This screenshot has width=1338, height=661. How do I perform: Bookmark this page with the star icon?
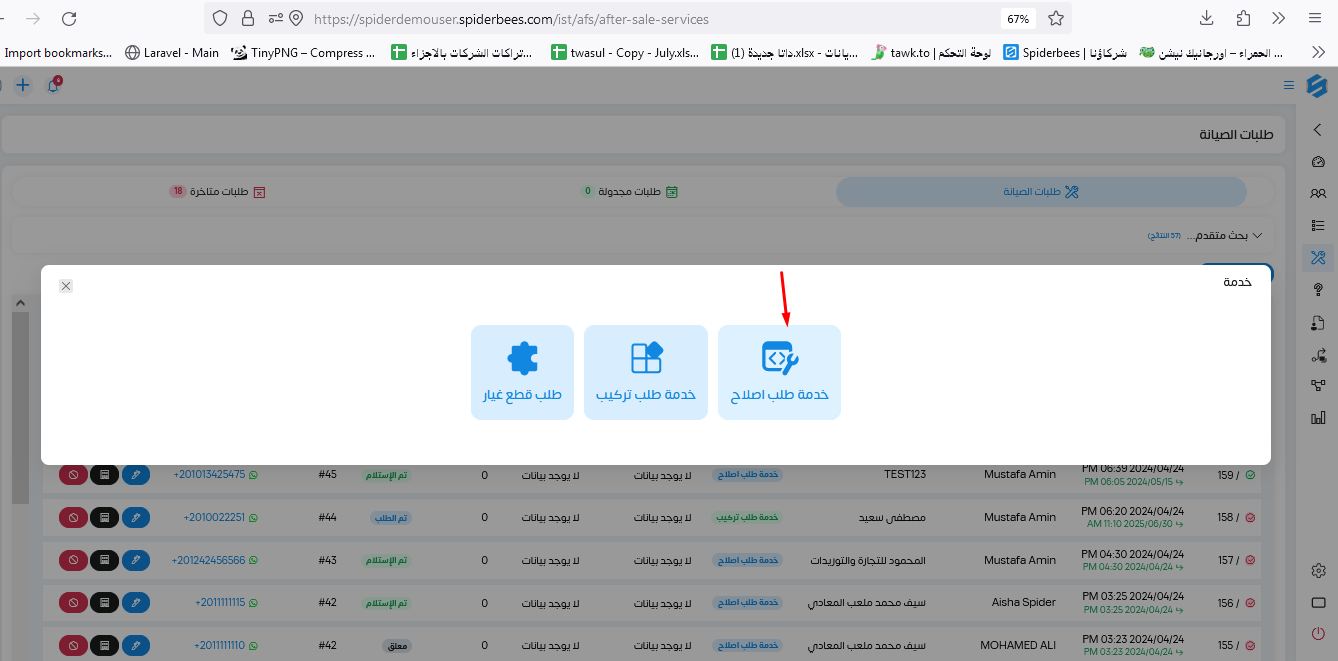[x=1055, y=18]
